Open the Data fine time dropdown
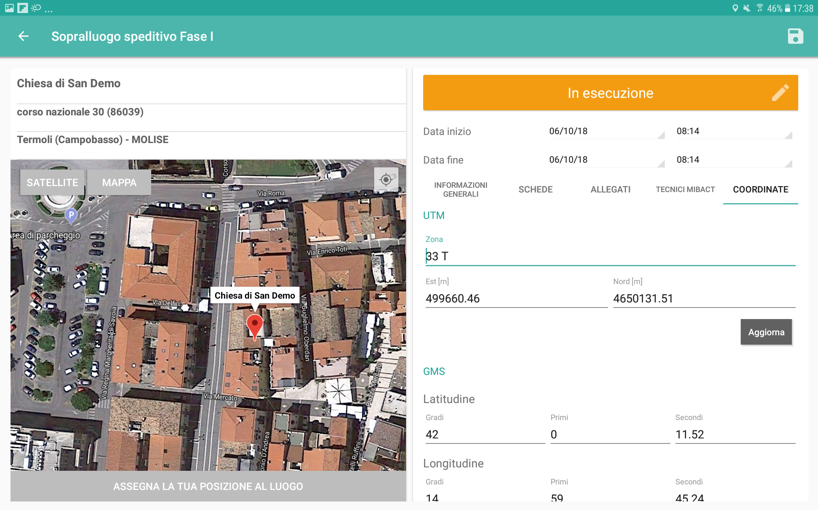This screenshot has width=818, height=510. (x=732, y=160)
